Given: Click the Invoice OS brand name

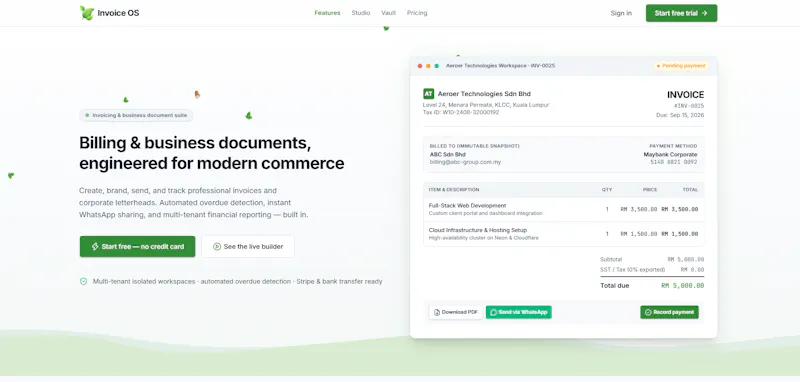Looking at the screenshot, I should pos(118,13).
